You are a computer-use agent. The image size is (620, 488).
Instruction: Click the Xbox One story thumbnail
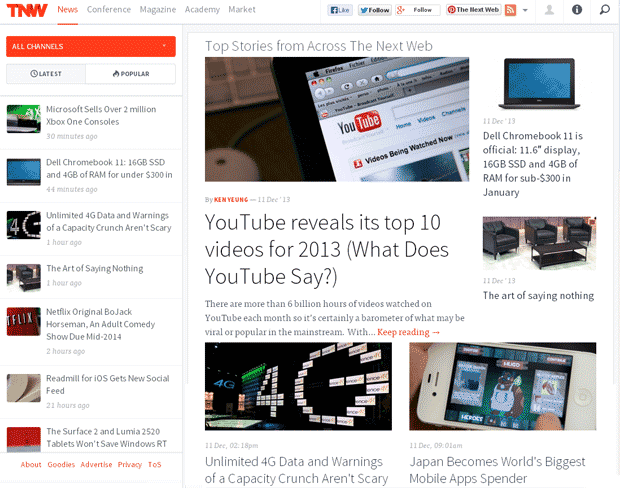pos(24,119)
